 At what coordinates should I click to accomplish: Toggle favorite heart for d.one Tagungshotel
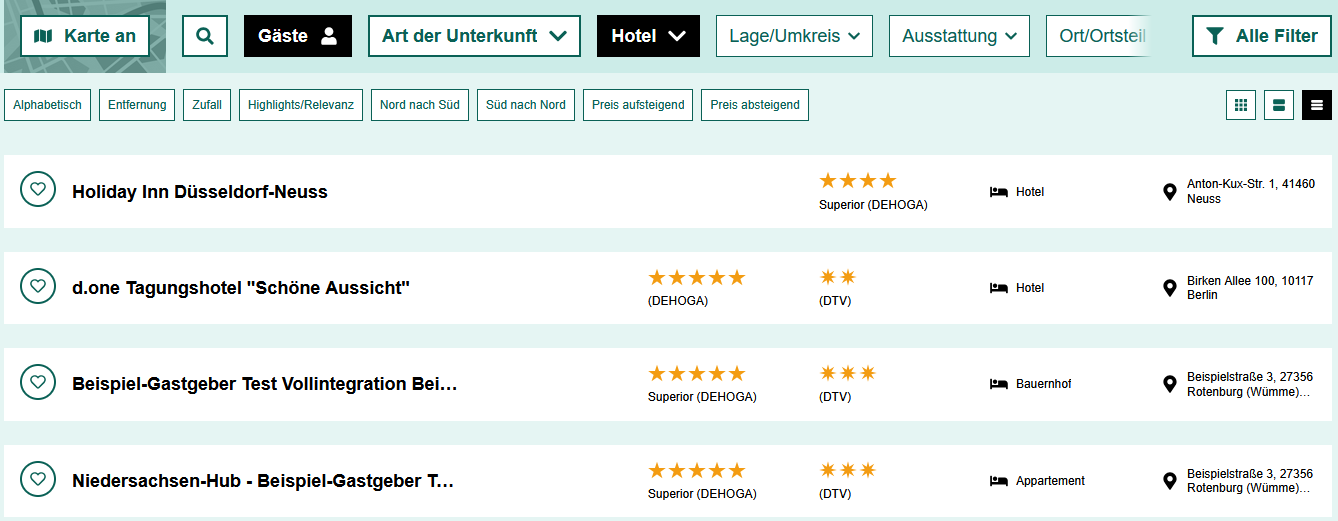[38, 285]
